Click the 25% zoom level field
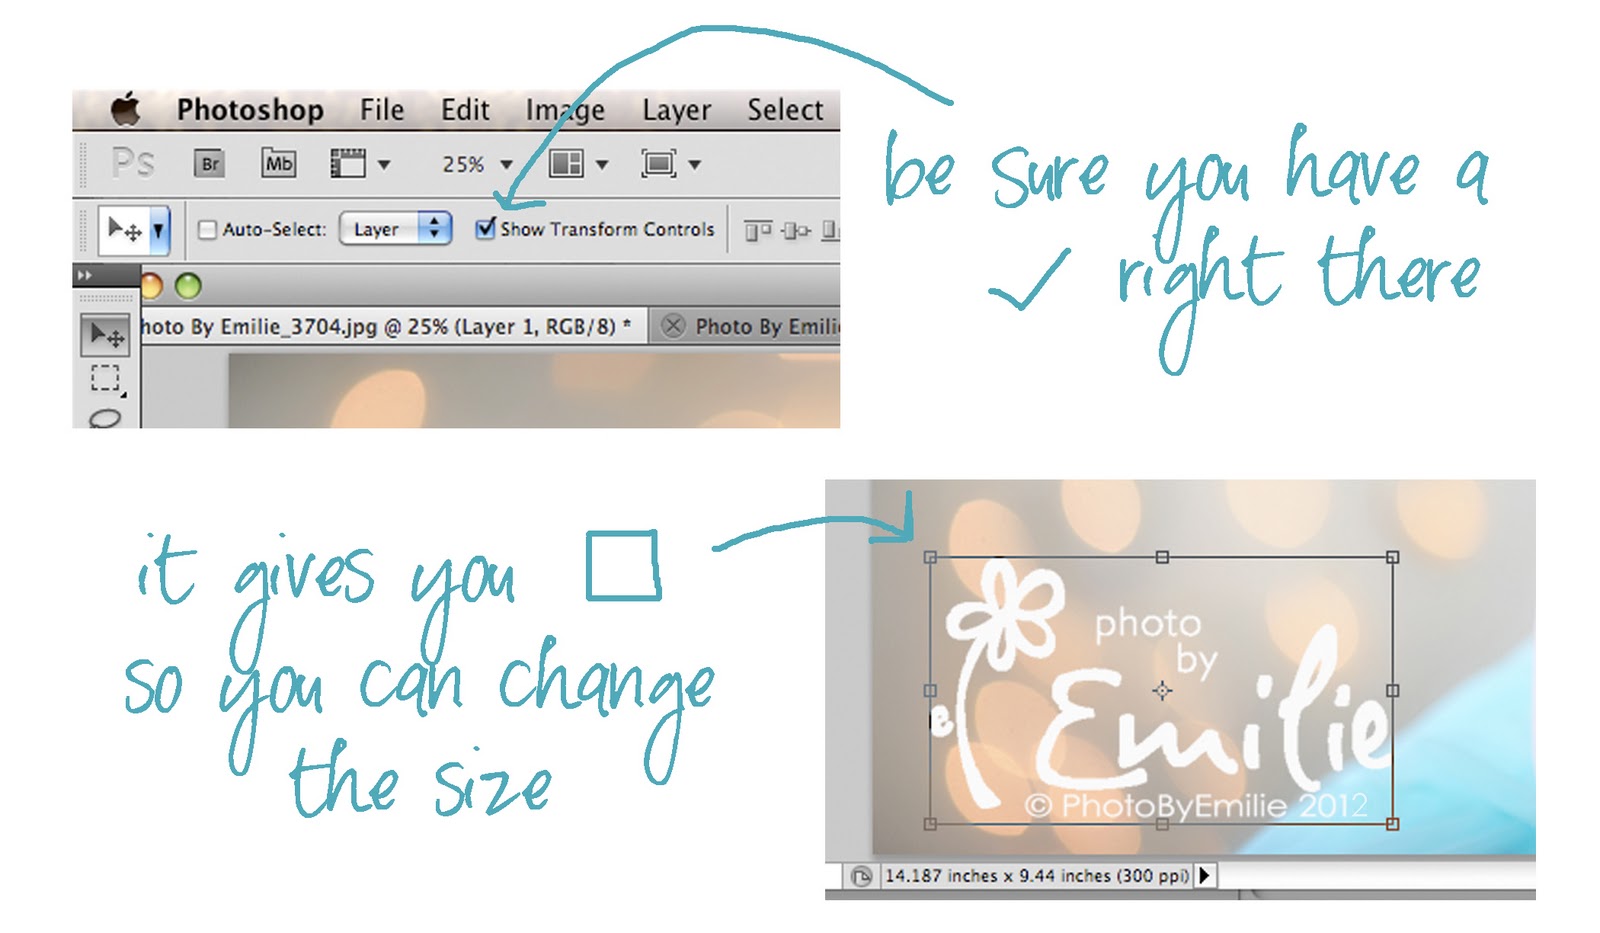The image size is (1600, 933). tap(463, 164)
